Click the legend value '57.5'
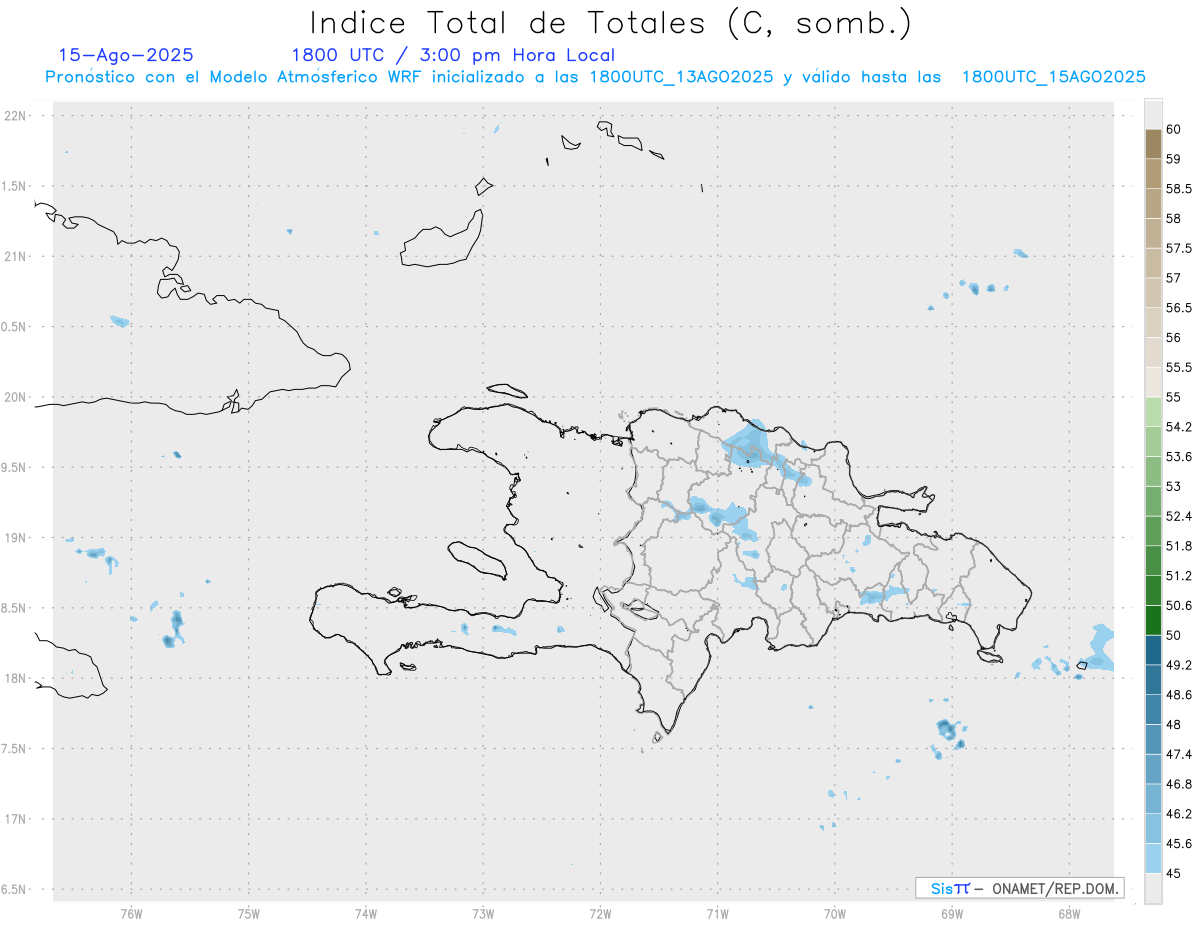 [1179, 248]
